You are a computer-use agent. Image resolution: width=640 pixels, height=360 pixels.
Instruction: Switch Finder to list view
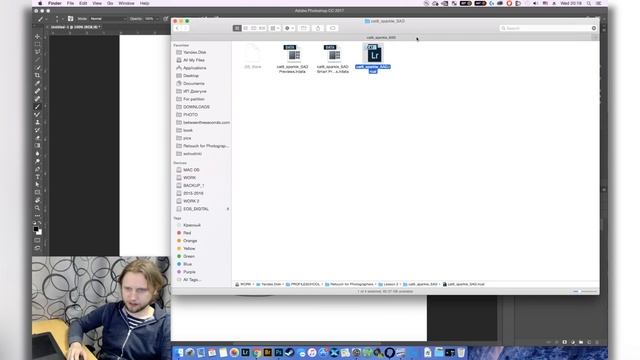pos(245,28)
